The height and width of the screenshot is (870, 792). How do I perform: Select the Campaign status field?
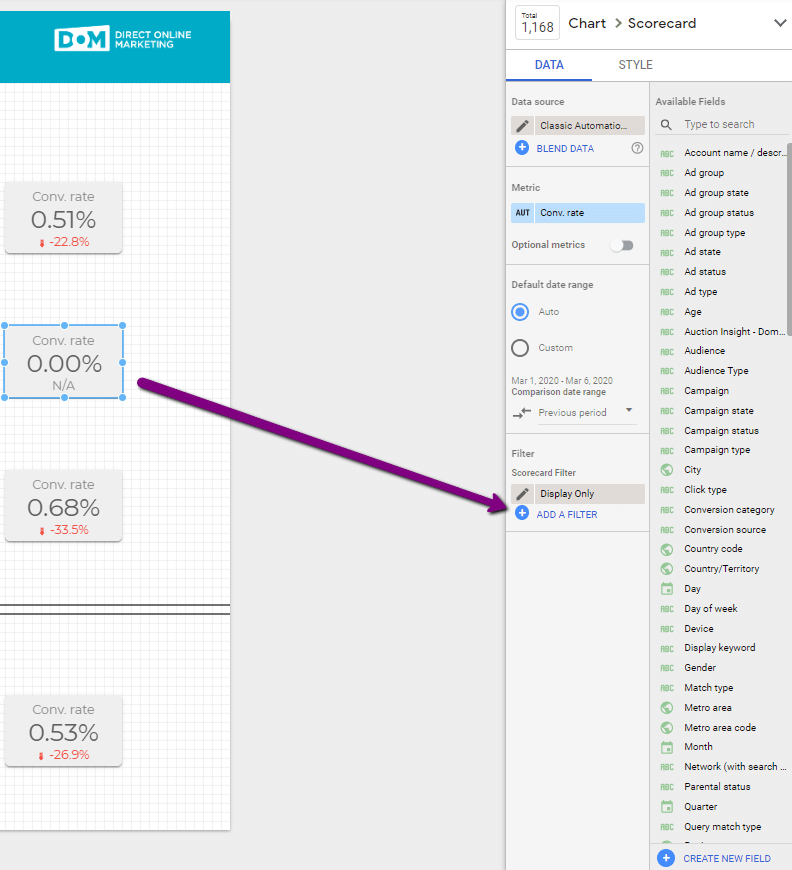tap(723, 431)
